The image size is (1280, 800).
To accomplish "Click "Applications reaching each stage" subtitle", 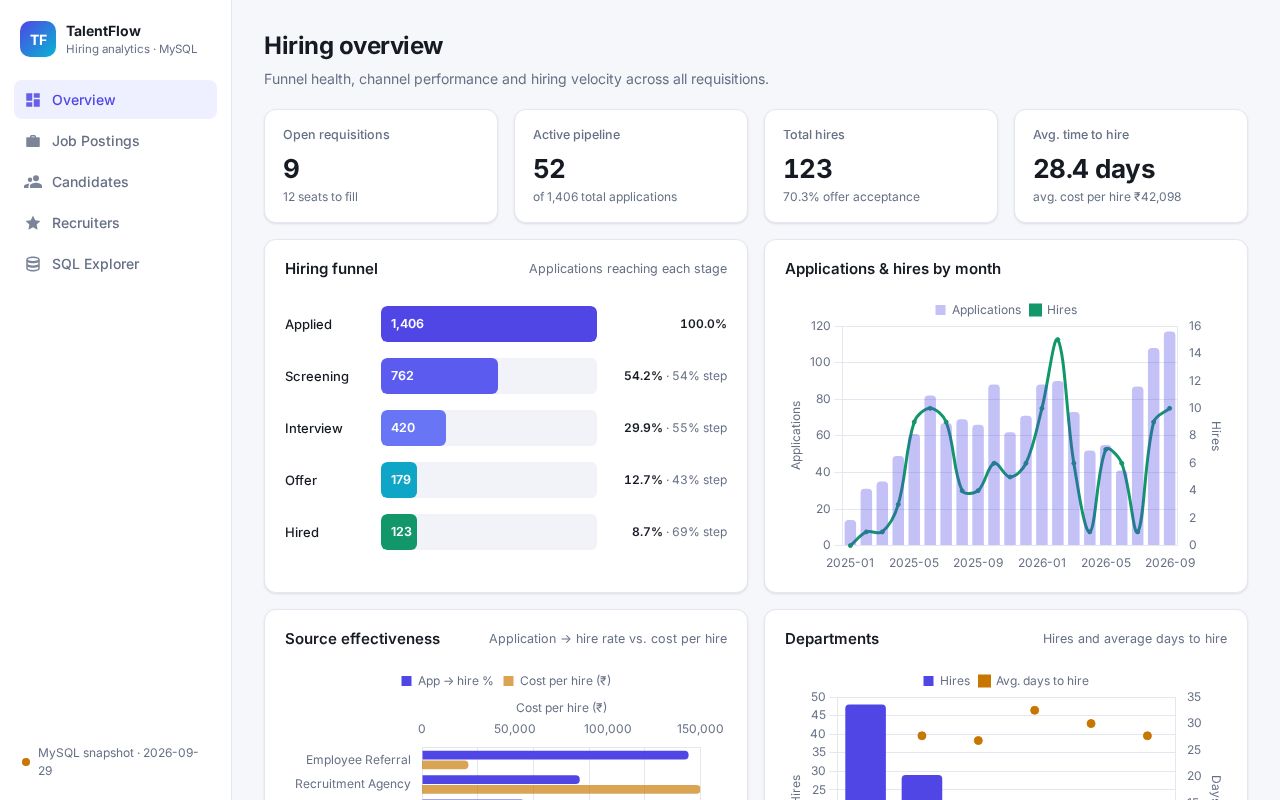I will click(628, 269).
